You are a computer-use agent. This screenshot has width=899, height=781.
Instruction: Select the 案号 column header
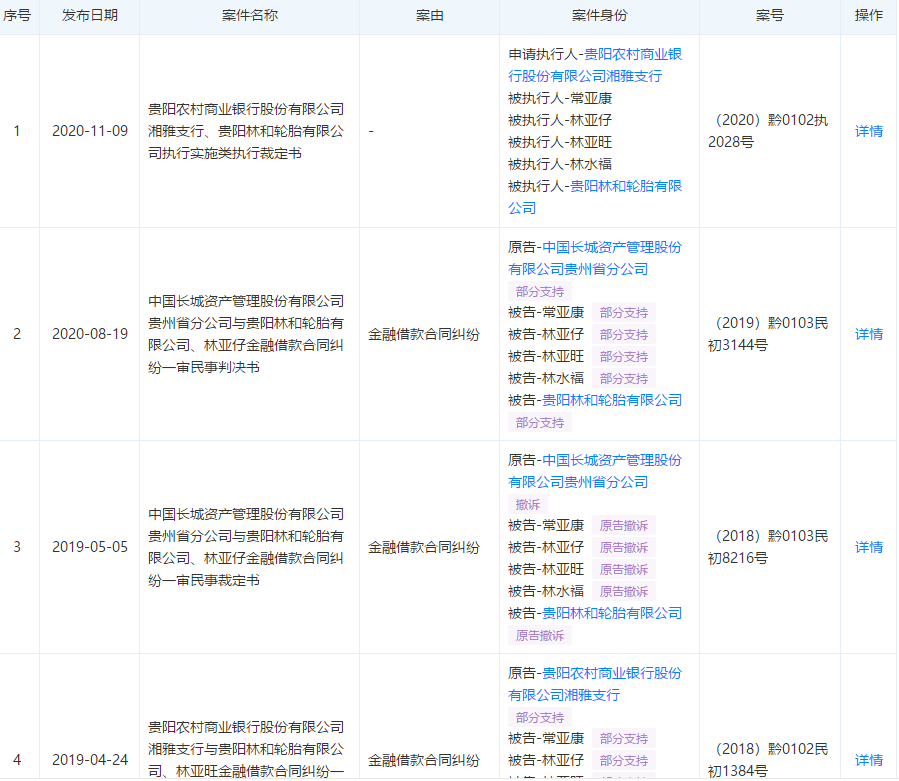click(769, 15)
